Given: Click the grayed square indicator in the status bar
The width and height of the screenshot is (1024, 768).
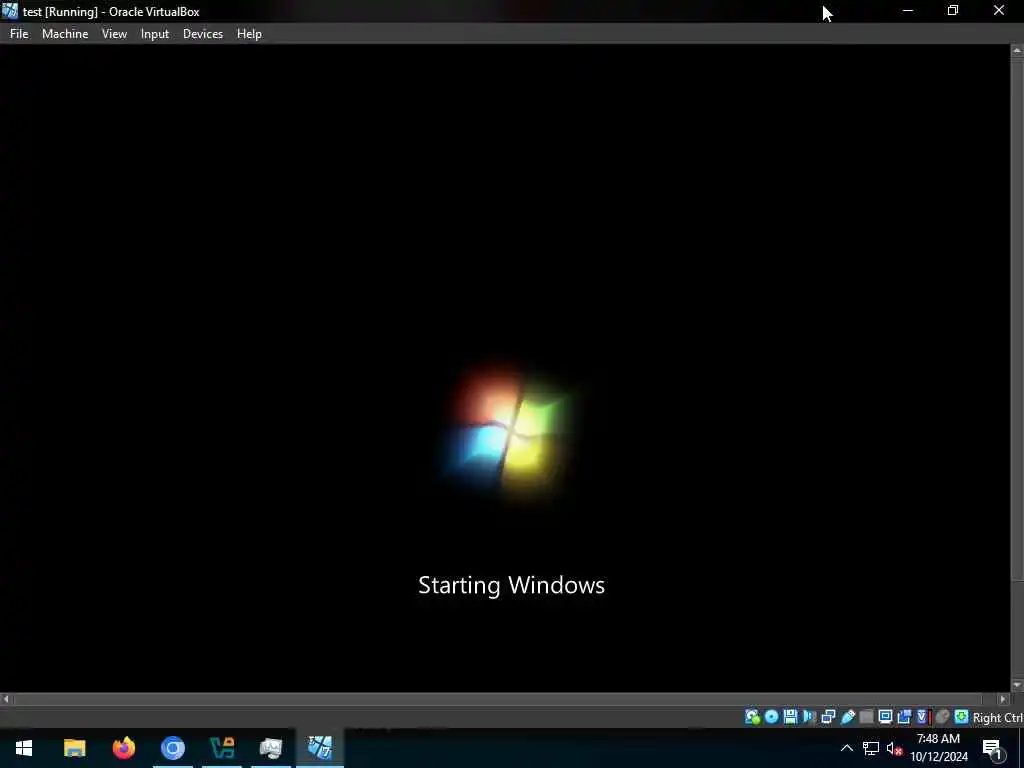Looking at the screenshot, I should click(x=867, y=717).
